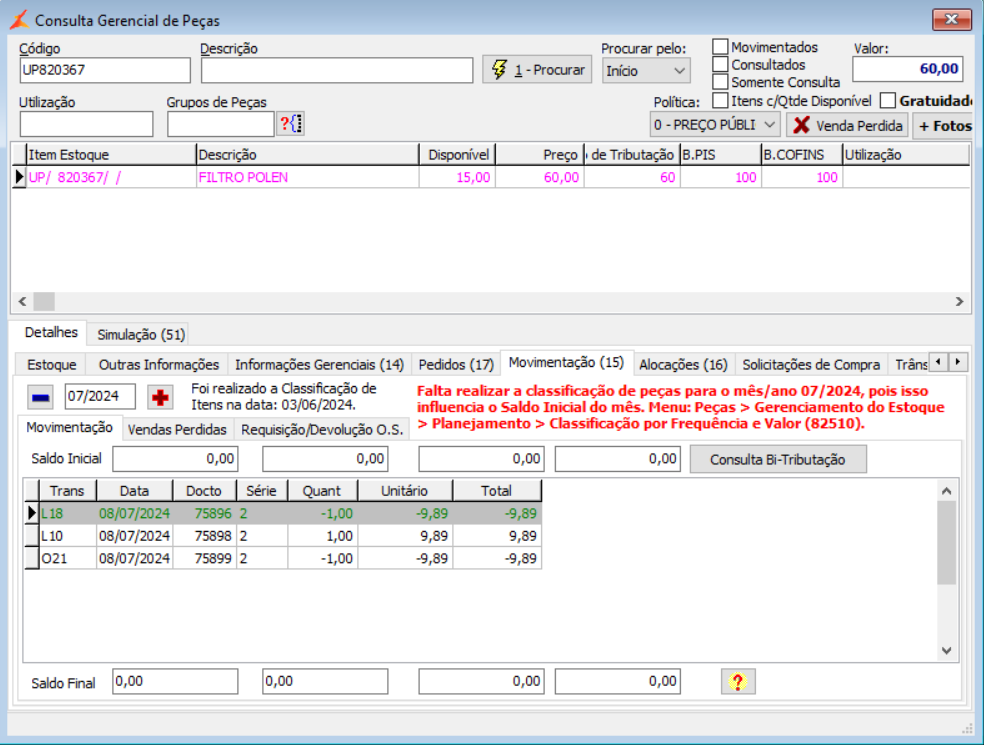Click movement grid vertical scrollbar thumb
The image size is (984, 745).
pyautogui.click(x=946, y=543)
